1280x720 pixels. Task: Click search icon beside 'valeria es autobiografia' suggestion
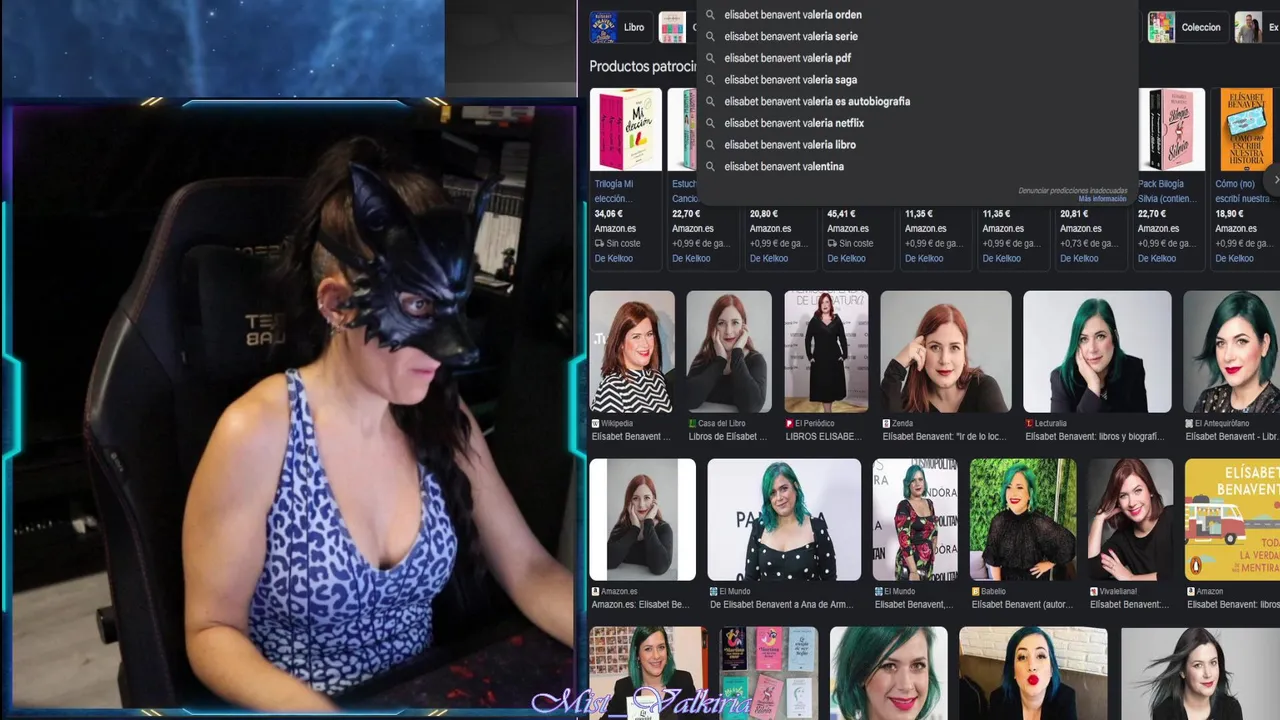tap(710, 102)
